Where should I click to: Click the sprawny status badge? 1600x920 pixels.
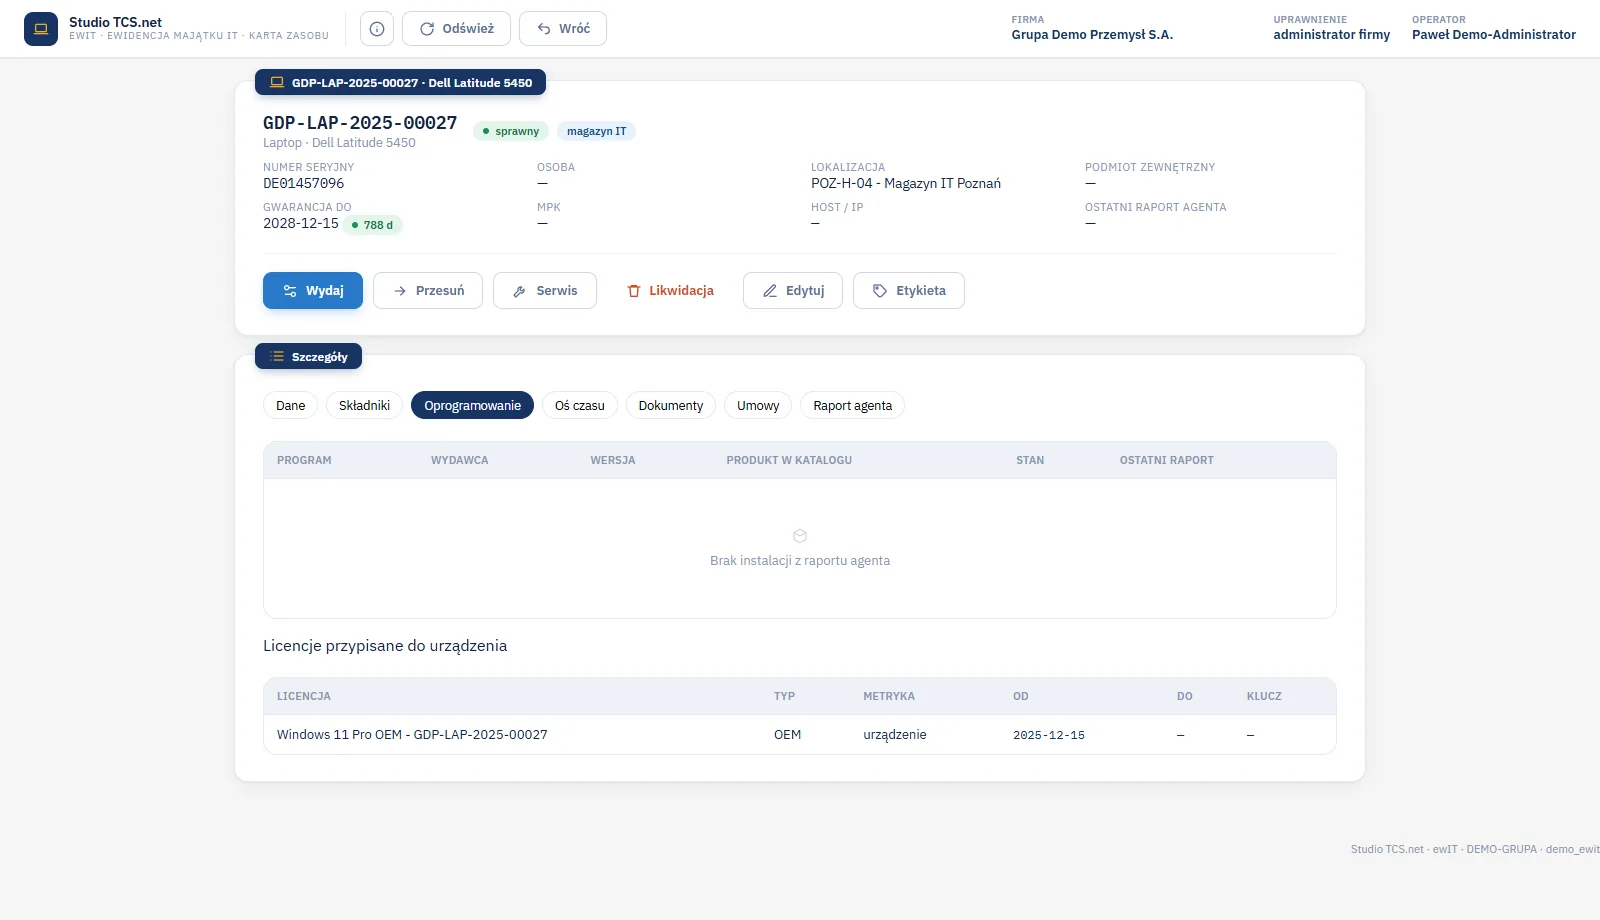(x=511, y=131)
